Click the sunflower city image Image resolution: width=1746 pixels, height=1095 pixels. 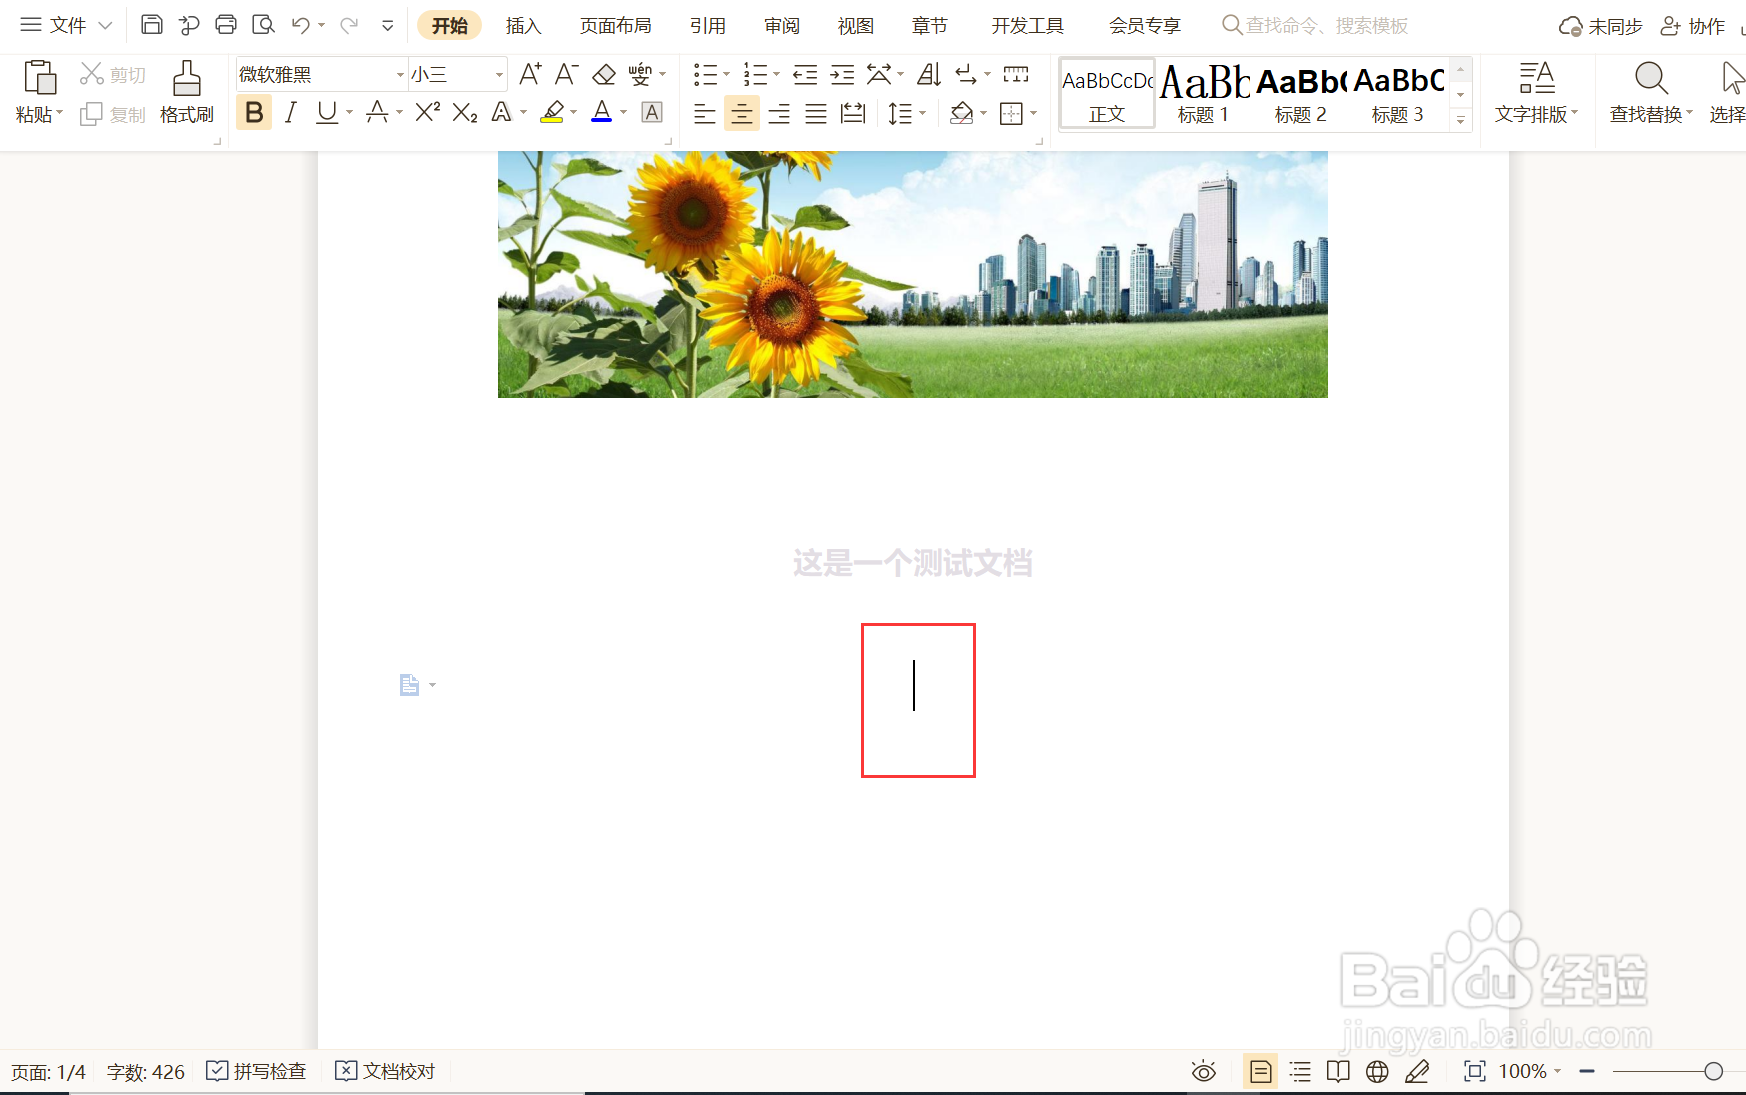tap(912, 274)
